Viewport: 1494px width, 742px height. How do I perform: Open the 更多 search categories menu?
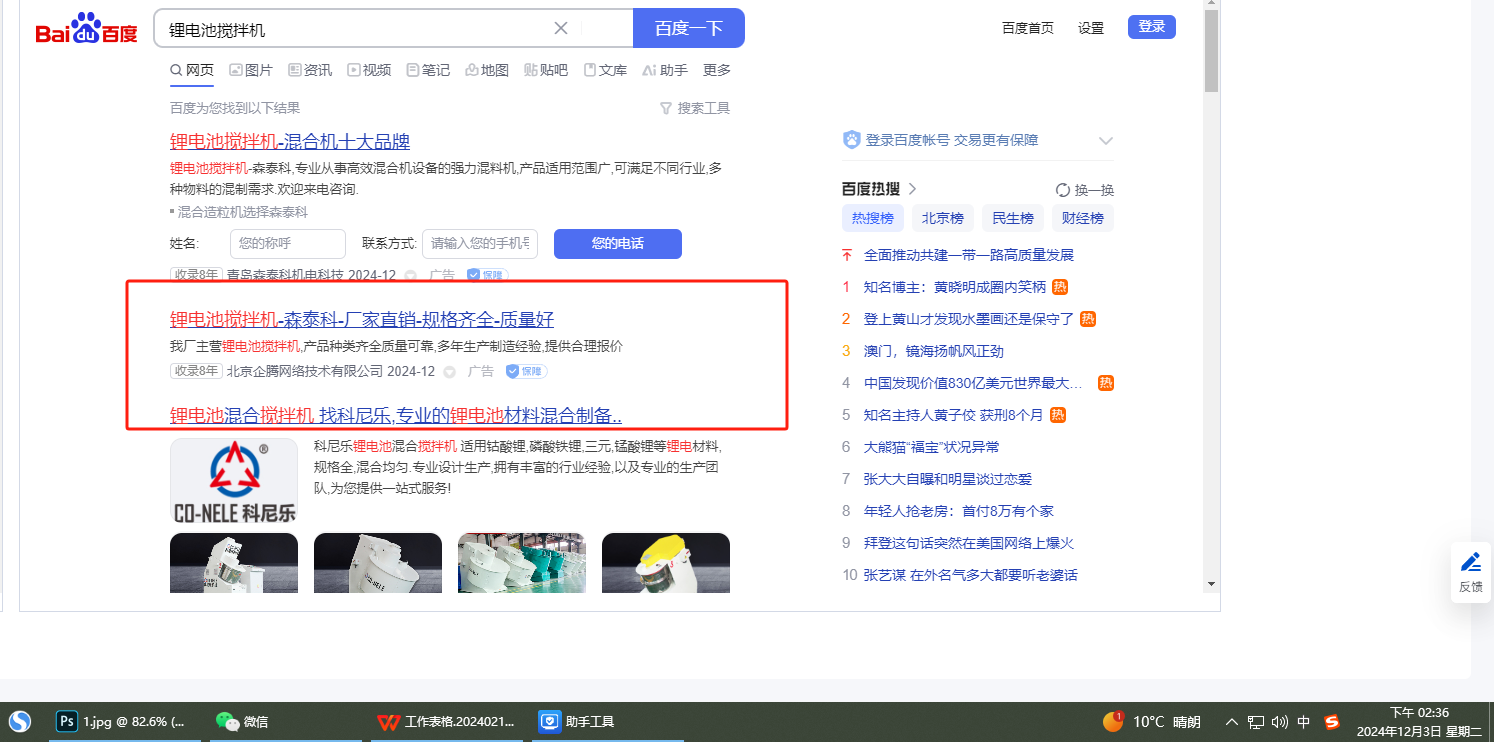[x=717, y=70]
